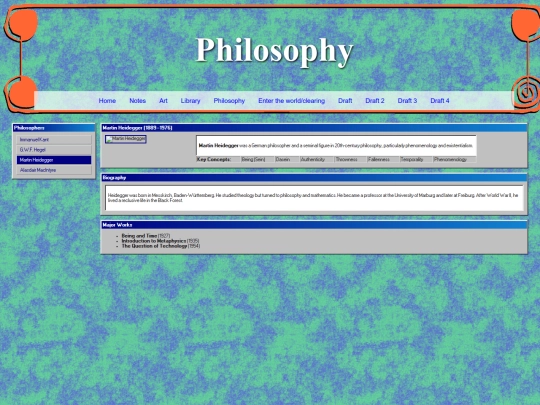
Task: Click the Thrownness concept cell
Action: [351, 159]
